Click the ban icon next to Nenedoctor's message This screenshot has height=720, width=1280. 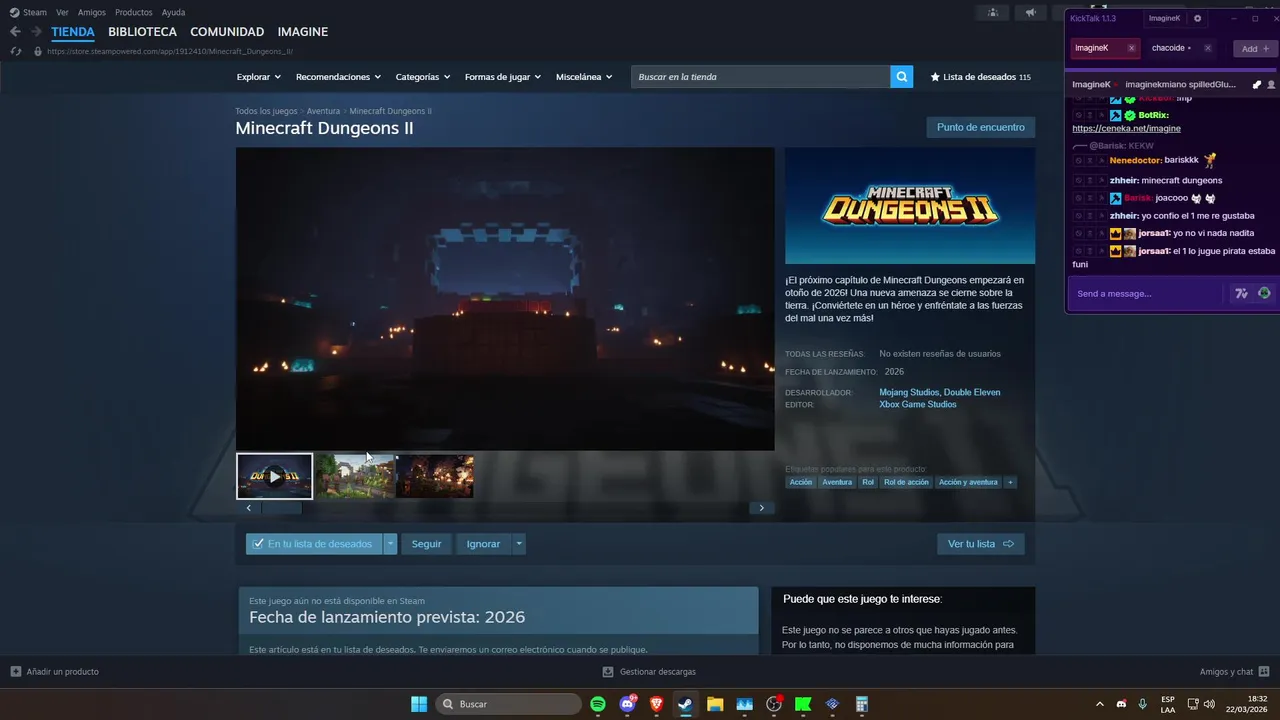point(1078,160)
